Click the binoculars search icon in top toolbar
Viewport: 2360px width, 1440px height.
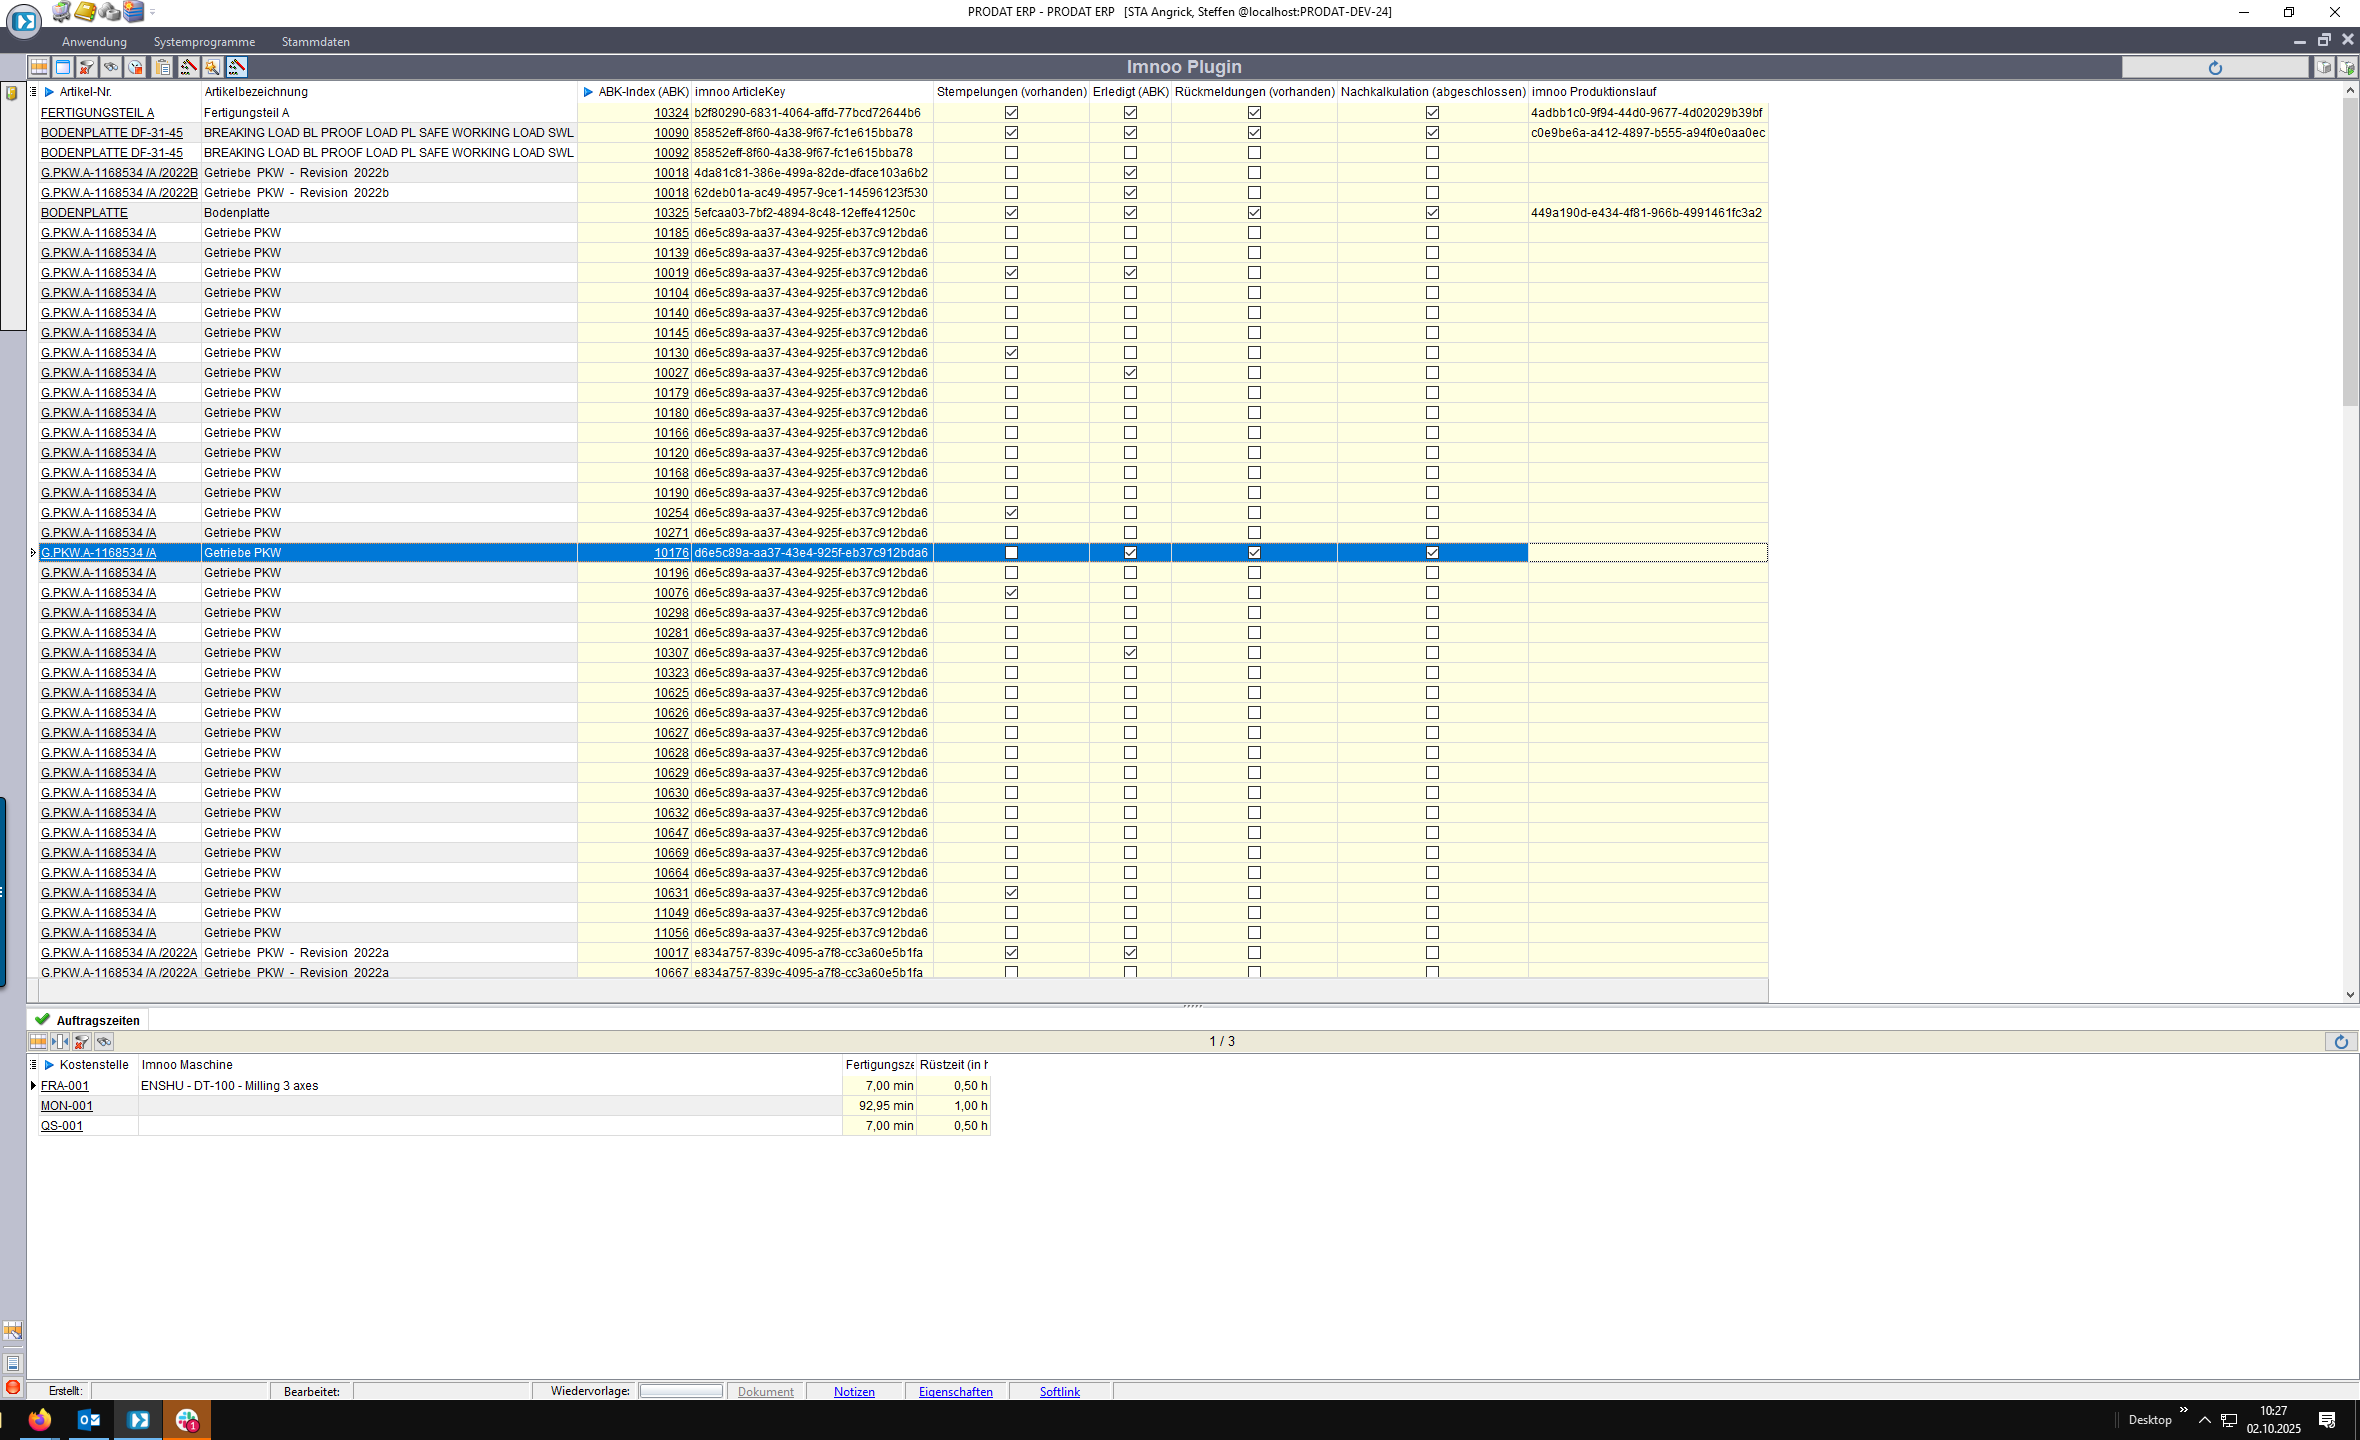coord(111,67)
